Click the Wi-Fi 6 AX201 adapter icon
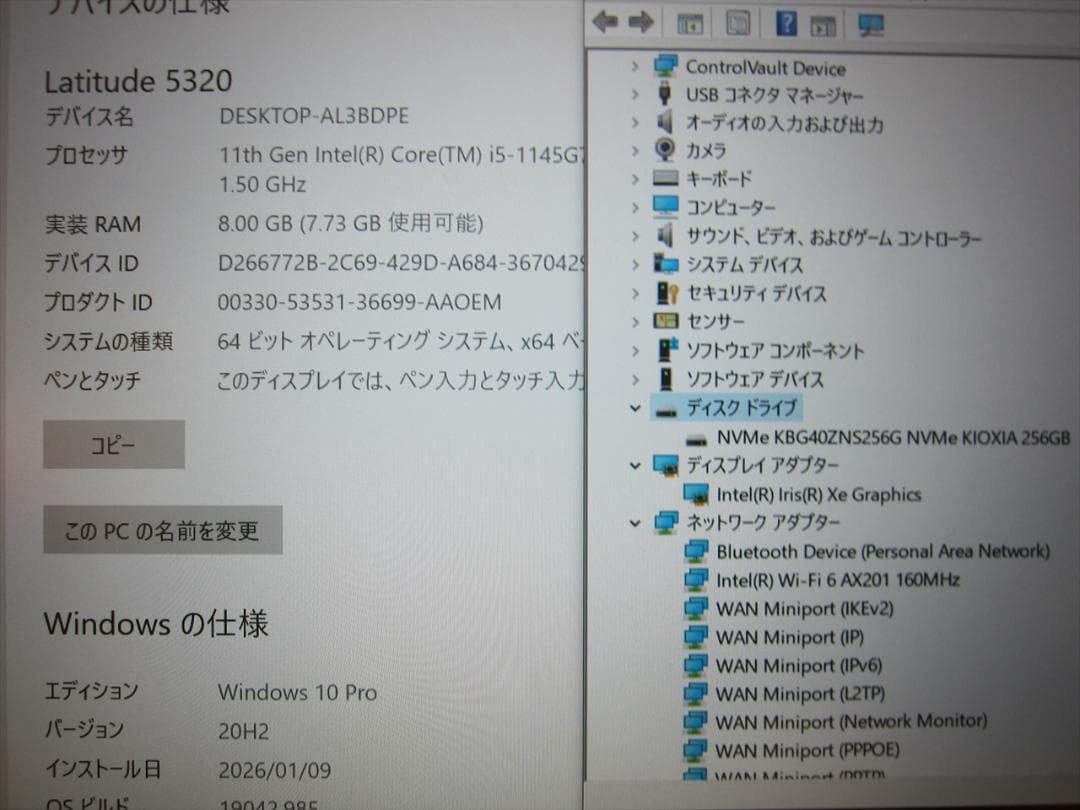1080x810 pixels. [696, 580]
